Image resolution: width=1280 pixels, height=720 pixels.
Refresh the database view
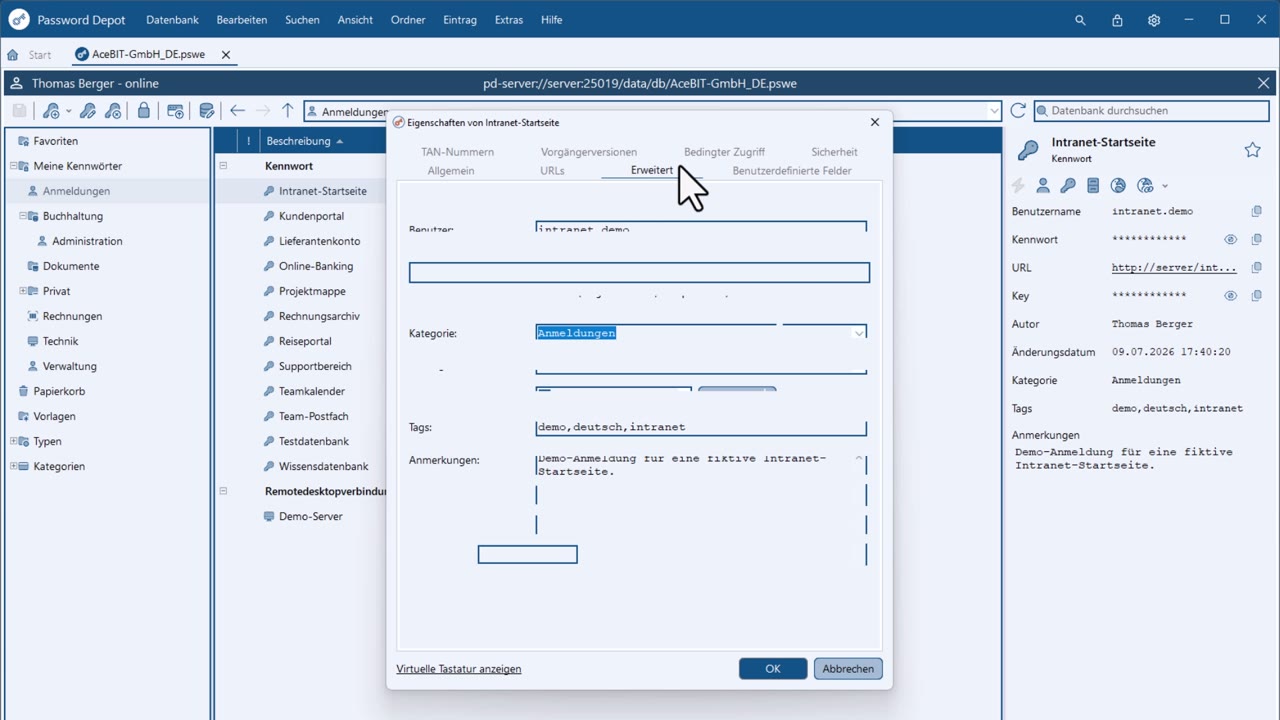(x=1018, y=111)
